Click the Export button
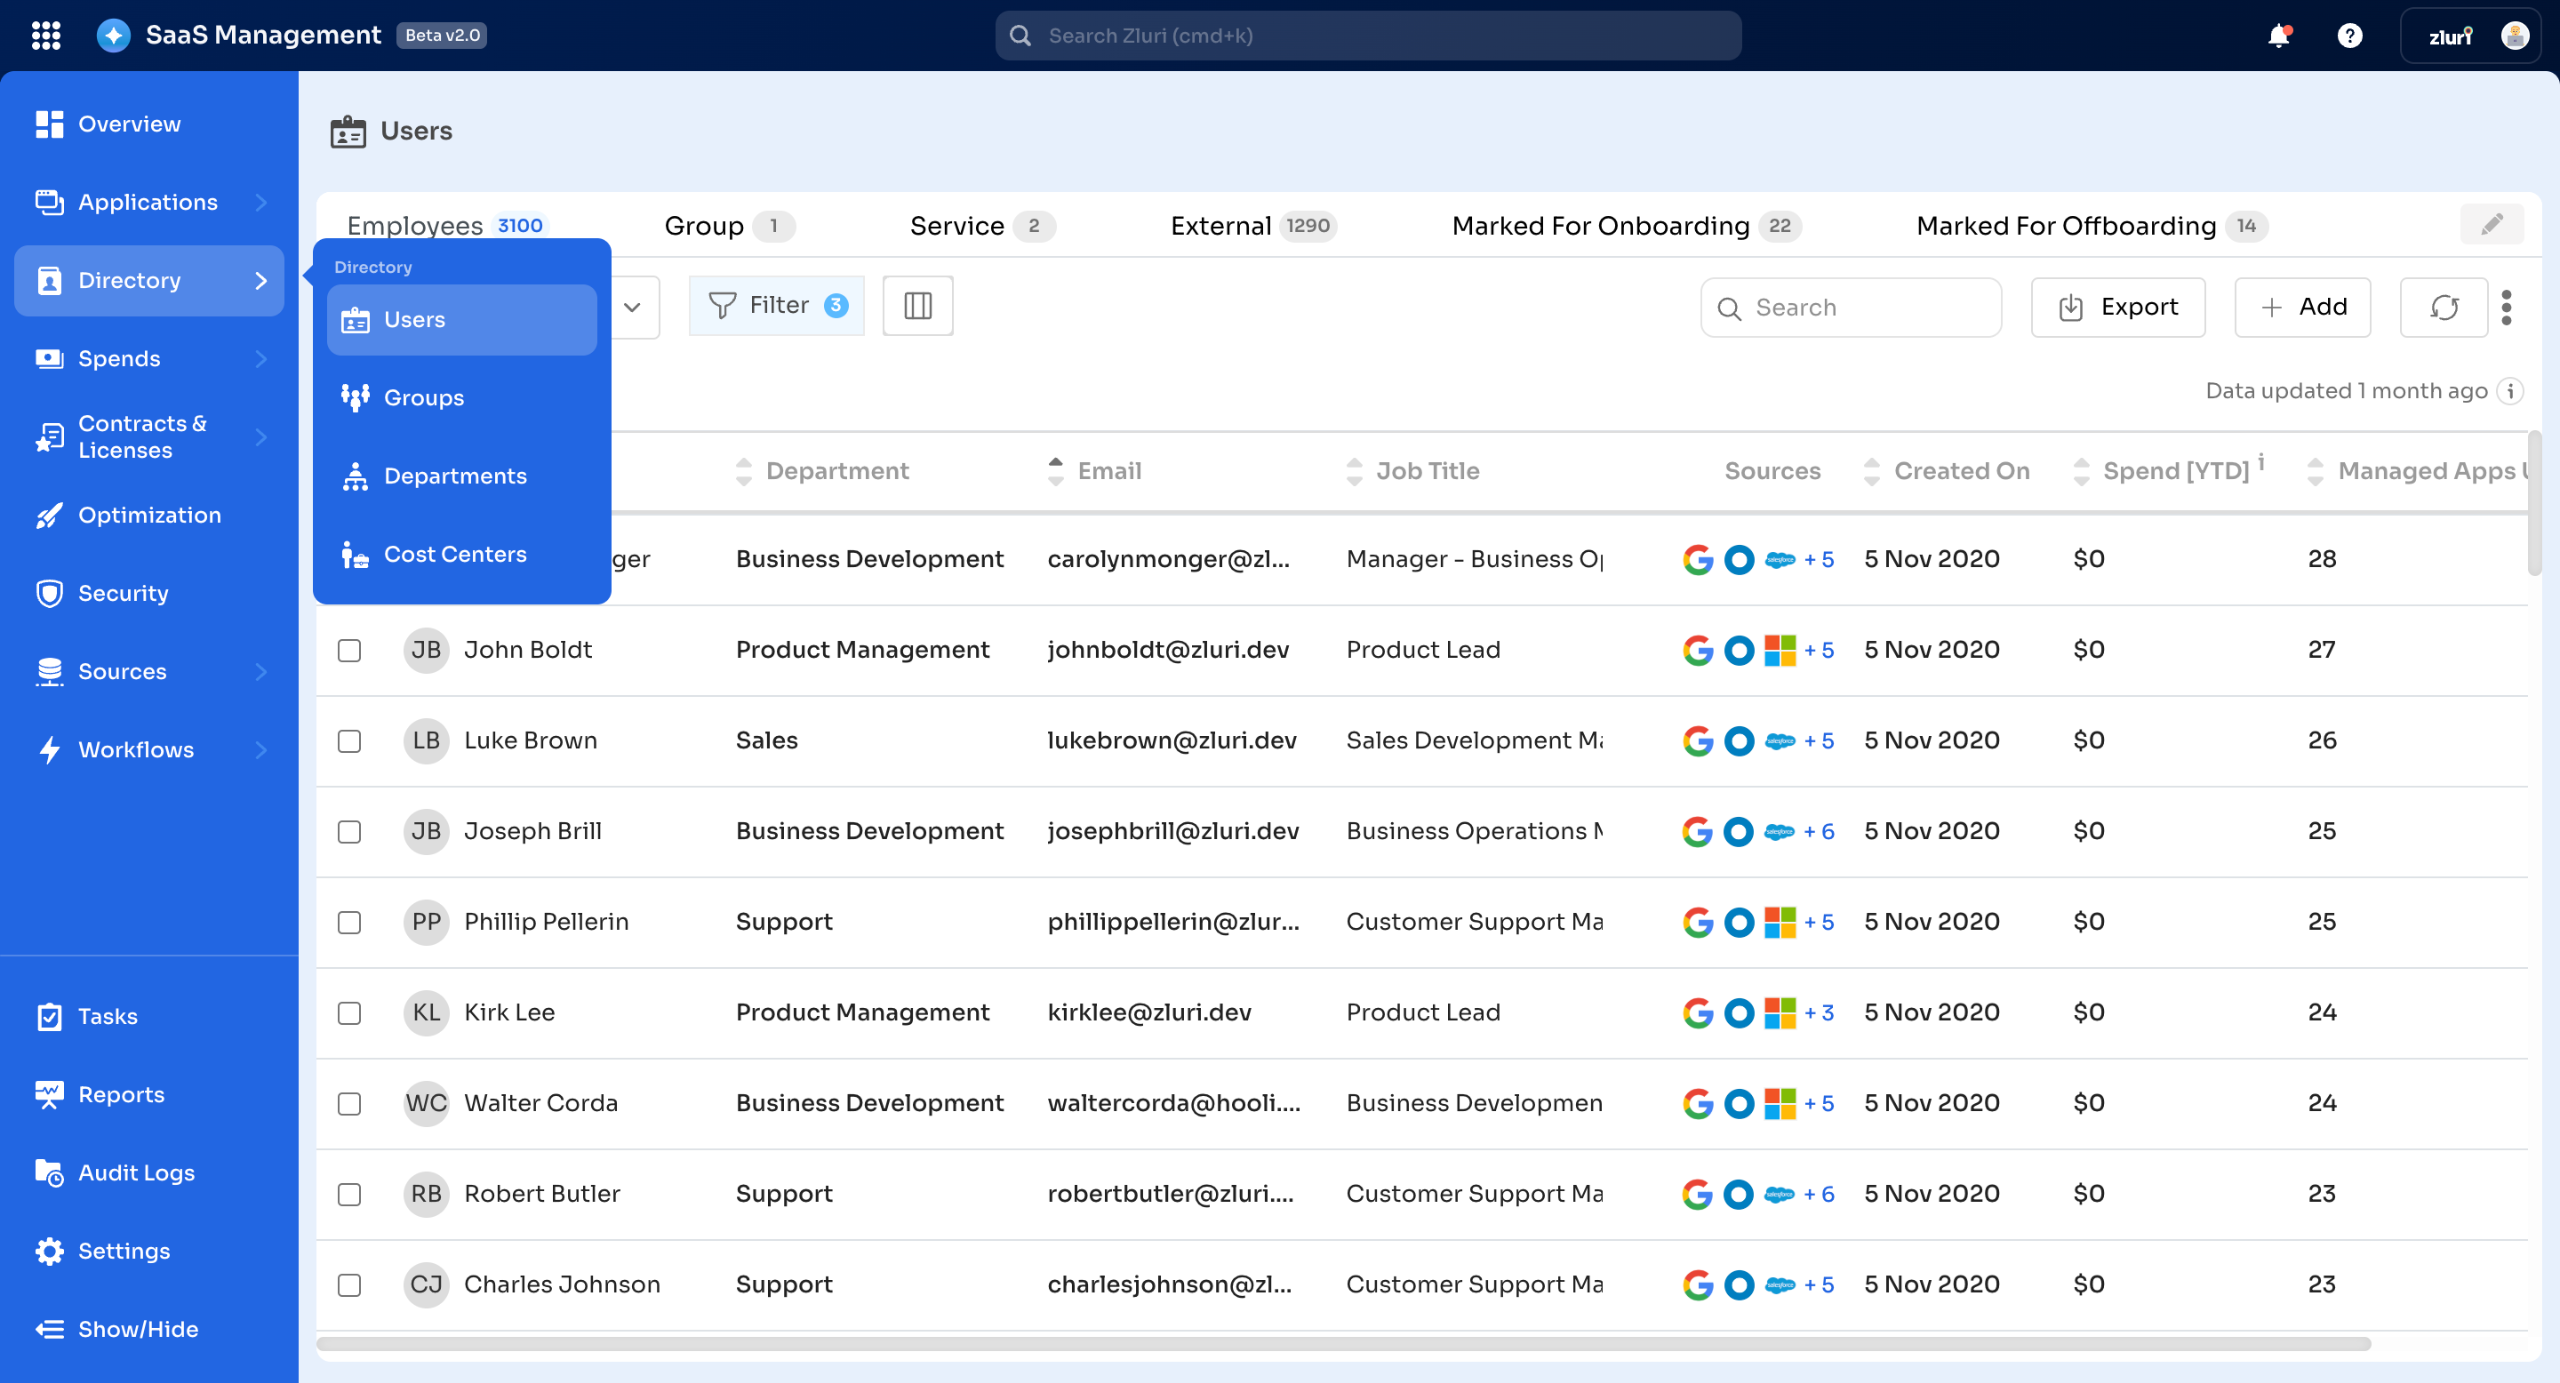This screenshot has height=1383, width=2560. pyautogui.click(x=2117, y=307)
